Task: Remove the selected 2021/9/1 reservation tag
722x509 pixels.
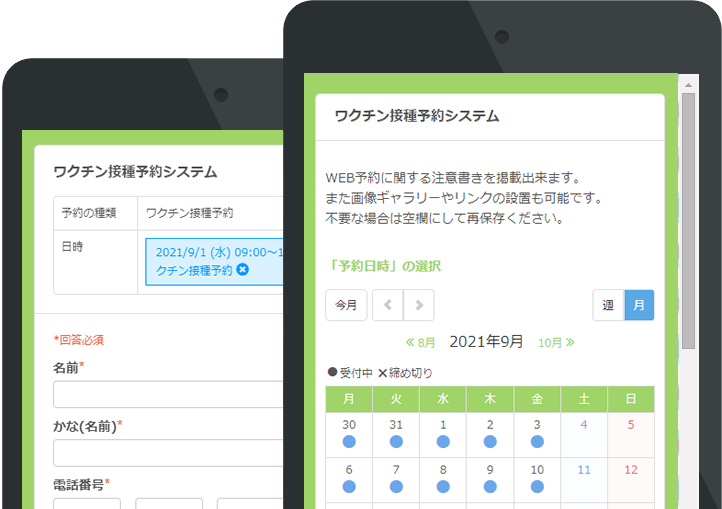Action: 242,270
